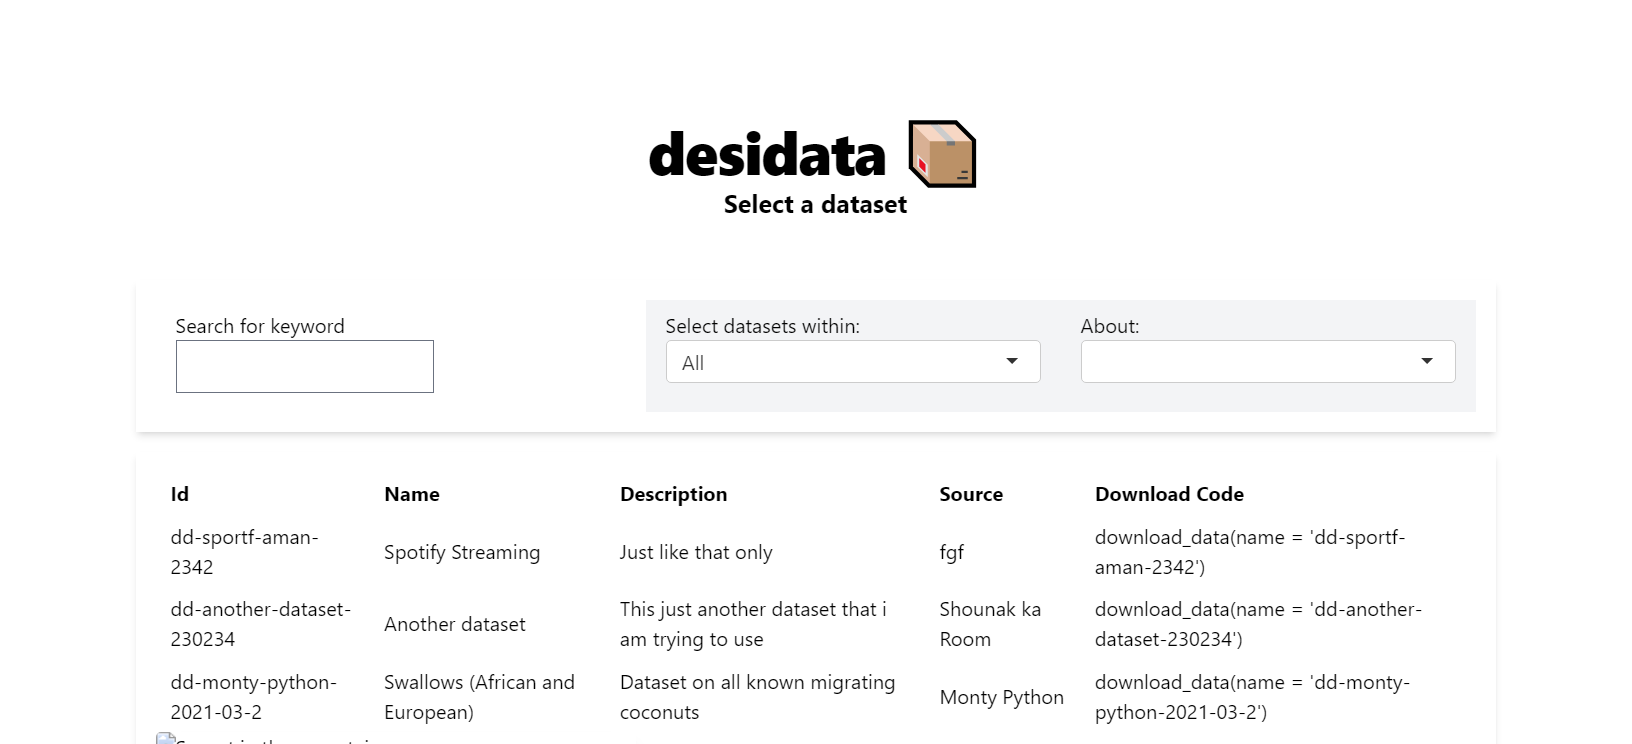Select the dd-sportf-aman-2342 id cell
Screen dimensions: 1632x744
245,552
